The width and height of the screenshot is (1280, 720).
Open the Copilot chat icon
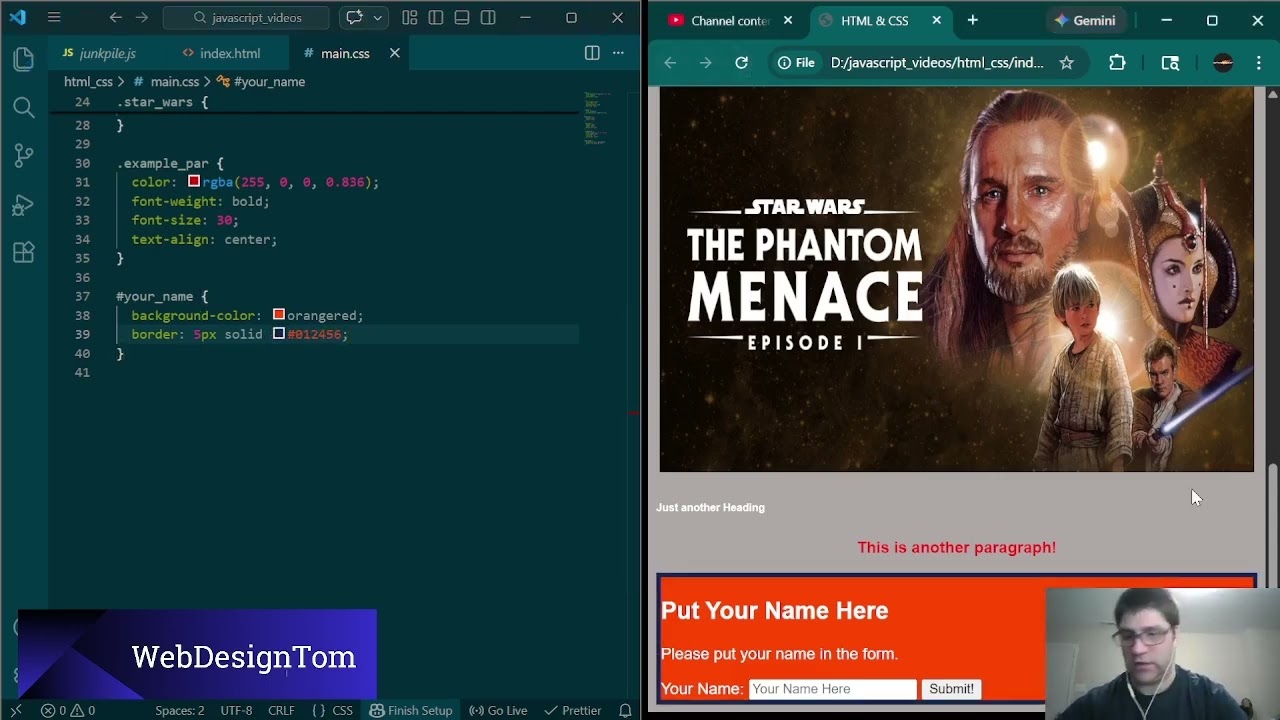point(354,18)
